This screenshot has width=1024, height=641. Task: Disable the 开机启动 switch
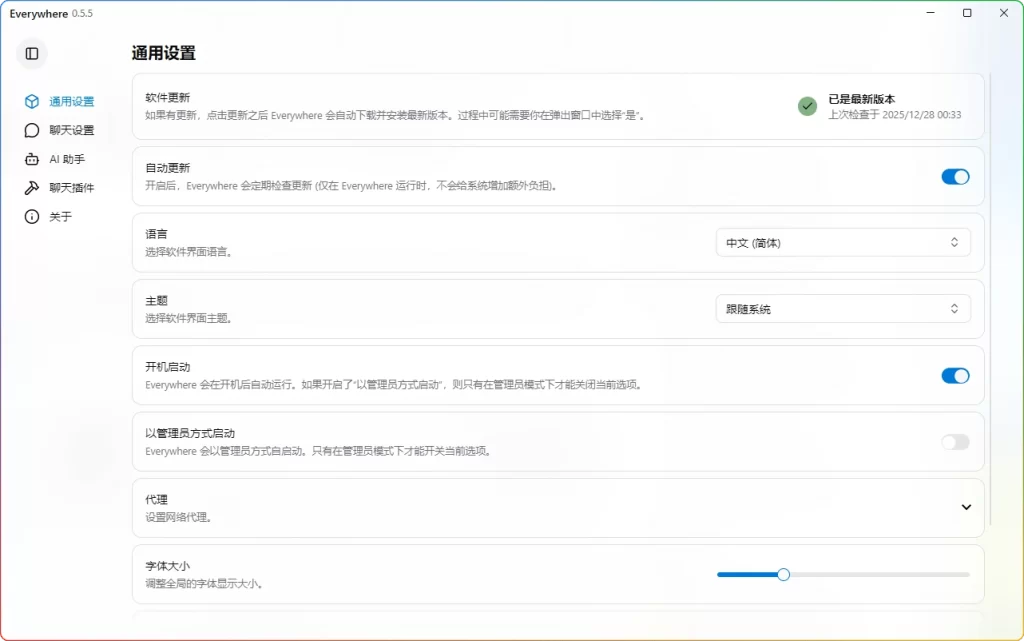955,375
